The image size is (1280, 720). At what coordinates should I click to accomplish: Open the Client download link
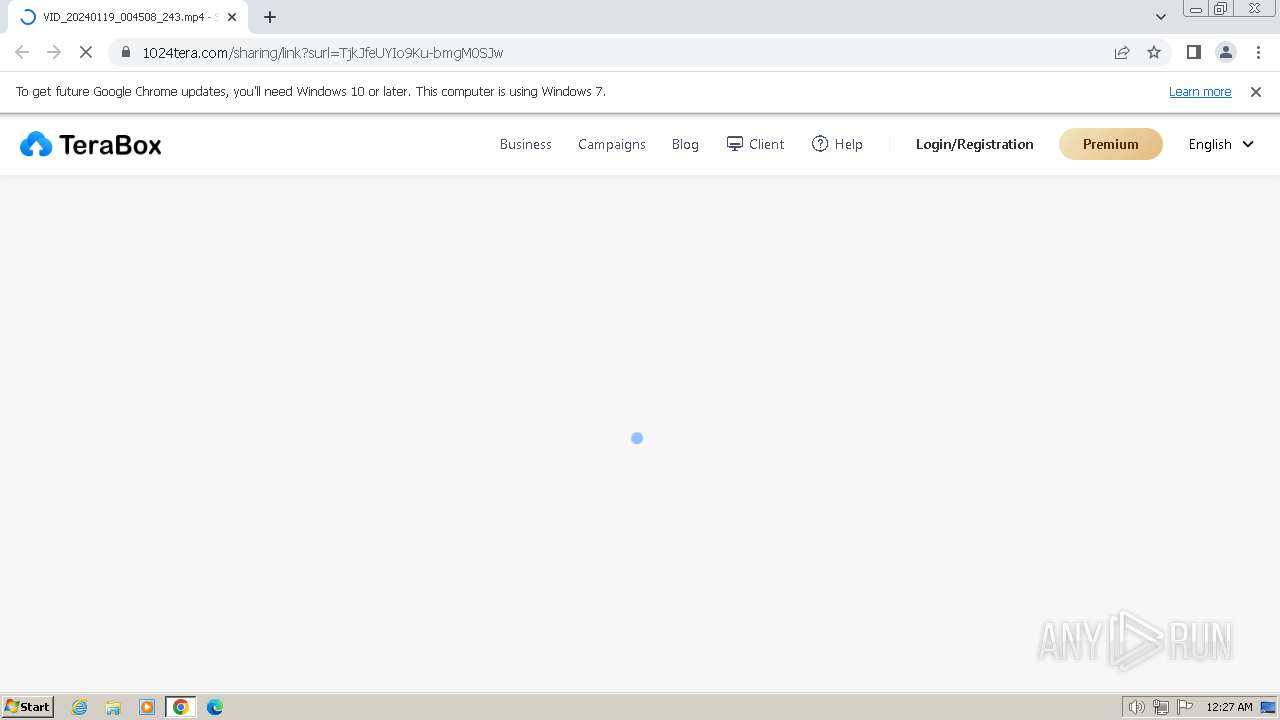click(x=755, y=144)
